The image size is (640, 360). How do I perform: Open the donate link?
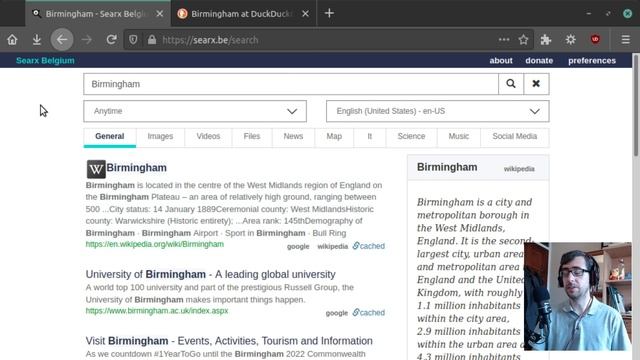(x=539, y=60)
